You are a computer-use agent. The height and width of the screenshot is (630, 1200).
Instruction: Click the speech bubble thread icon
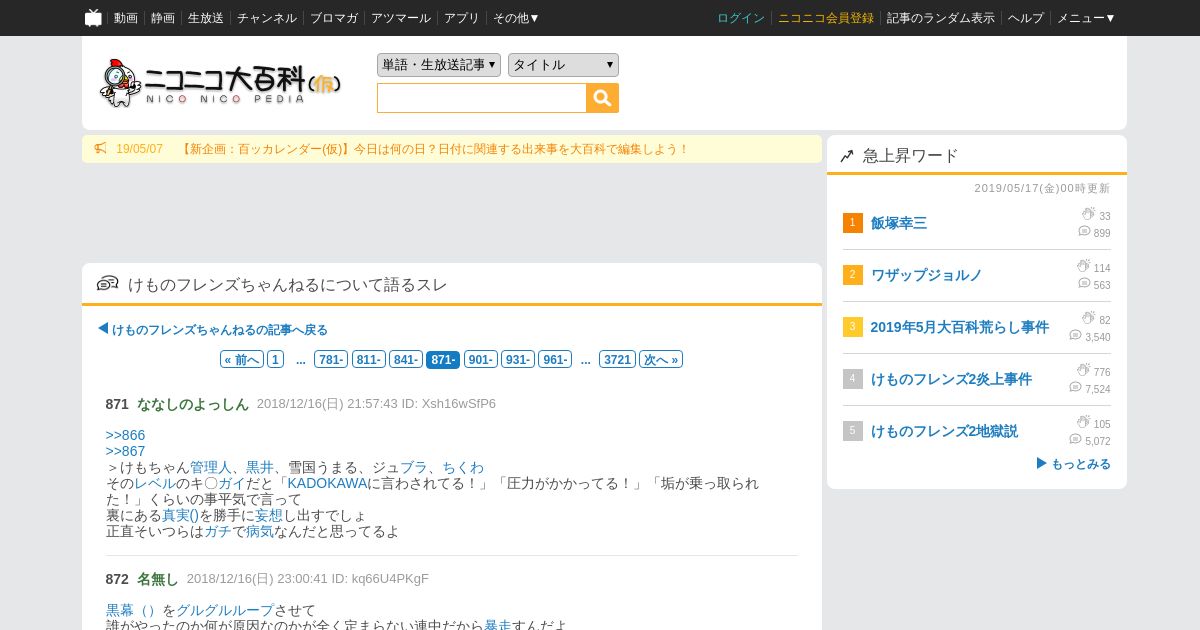pos(107,284)
